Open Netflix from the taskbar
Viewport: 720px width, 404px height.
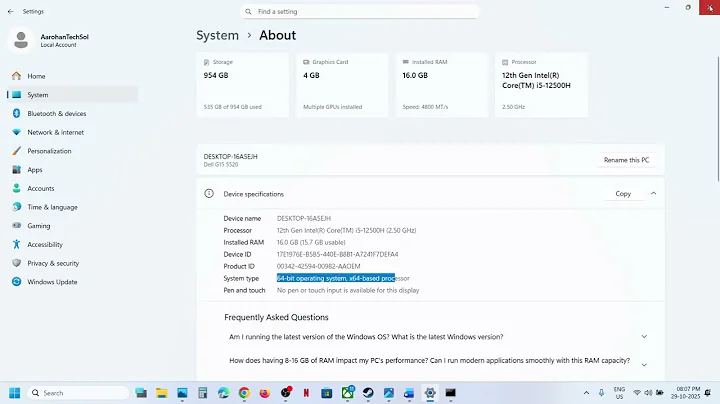point(306,393)
